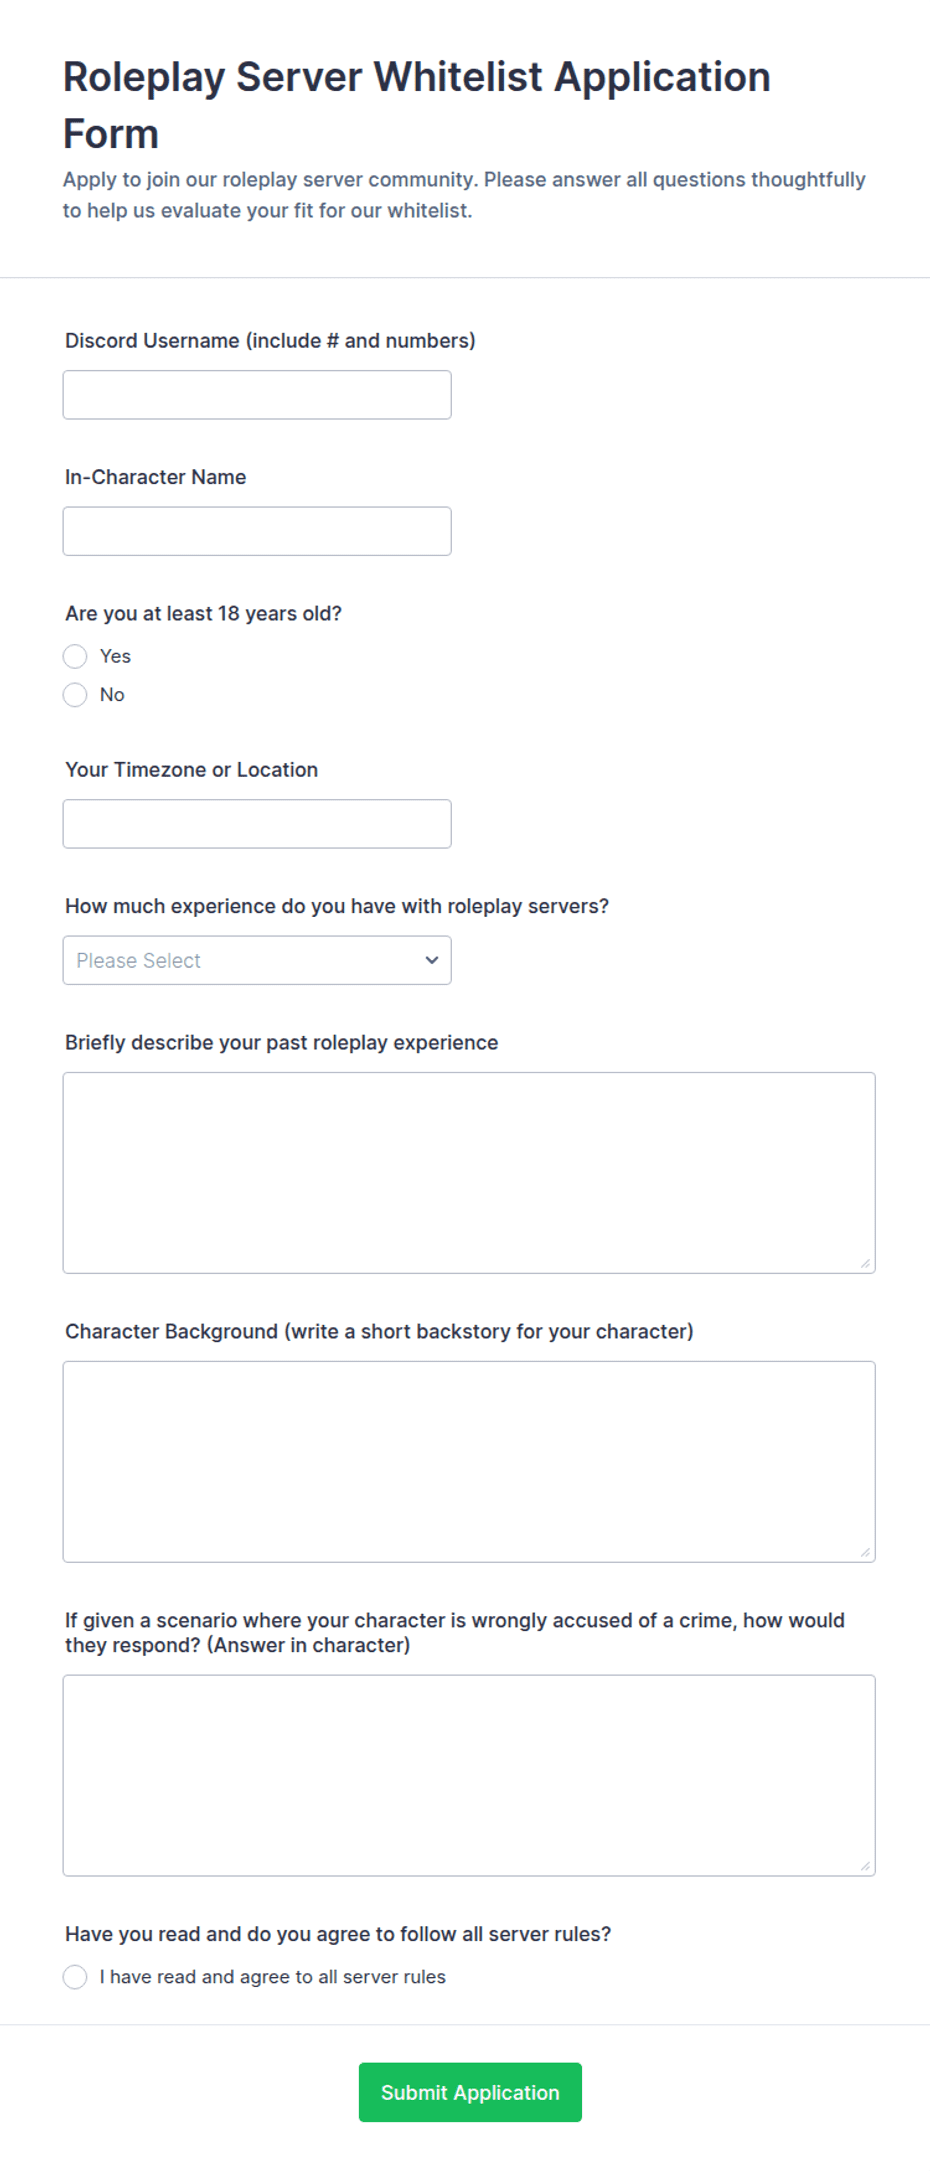Click the 'I have read and agree' label
930x2171 pixels.
[x=273, y=1977]
